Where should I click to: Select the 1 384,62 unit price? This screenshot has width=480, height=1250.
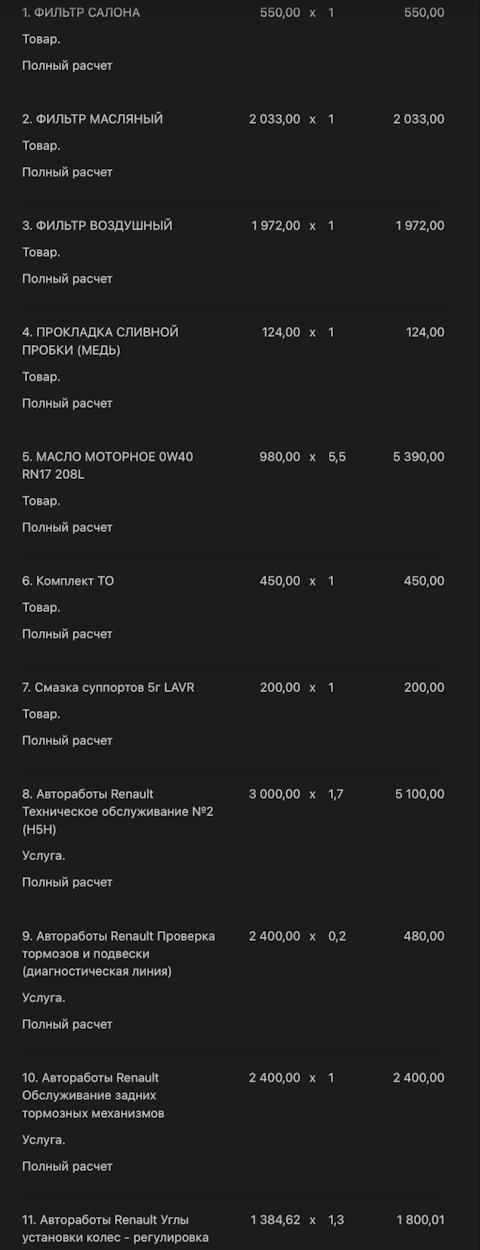click(x=275, y=1220)
